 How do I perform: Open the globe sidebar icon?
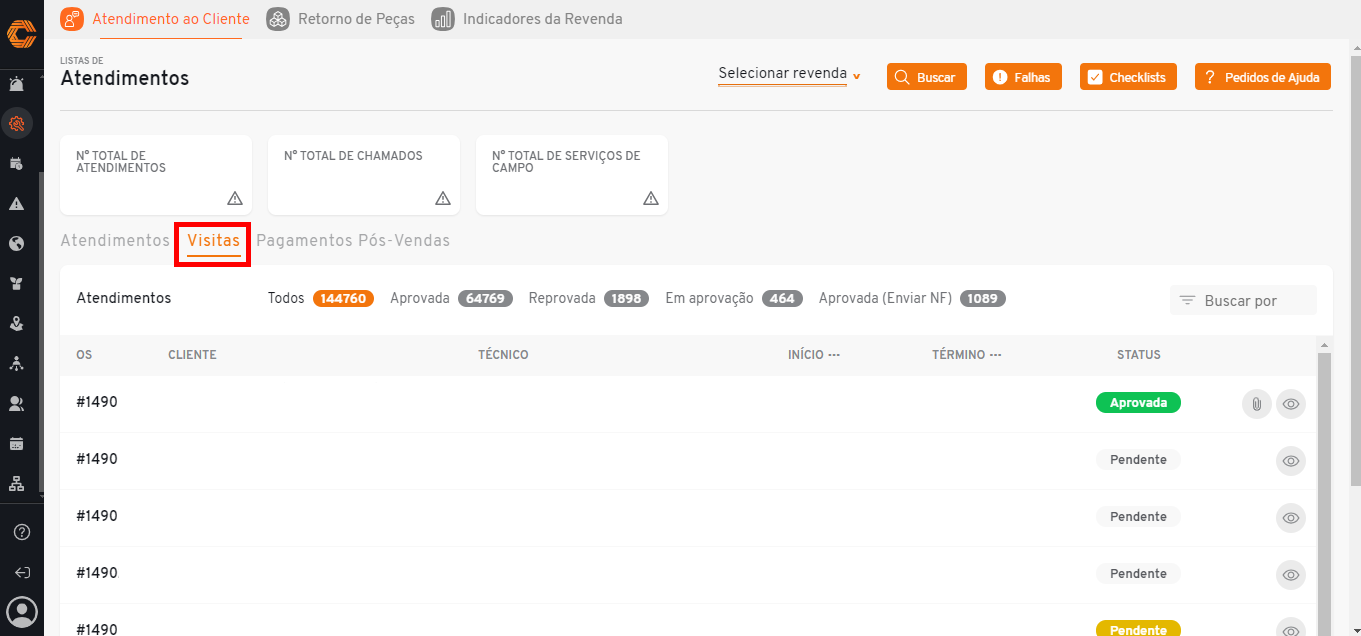click(17, 243)
